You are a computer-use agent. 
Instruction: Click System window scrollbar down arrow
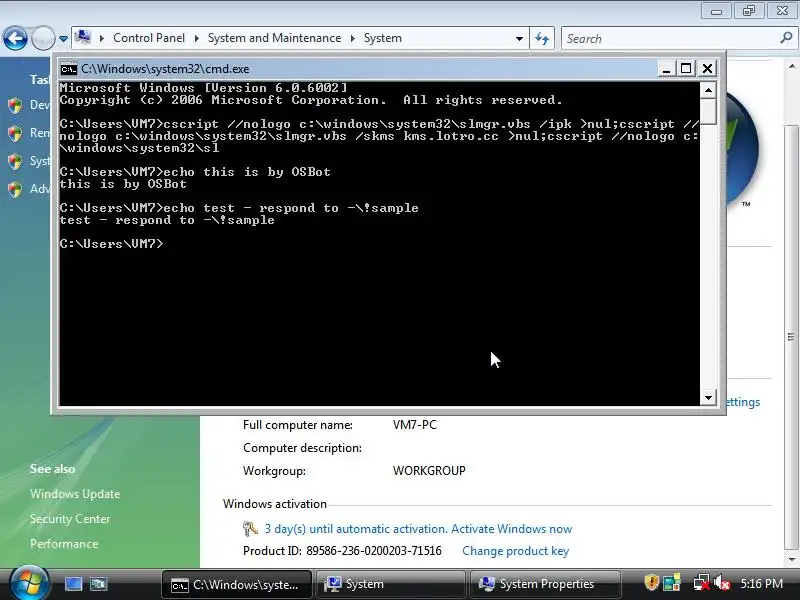791,560
